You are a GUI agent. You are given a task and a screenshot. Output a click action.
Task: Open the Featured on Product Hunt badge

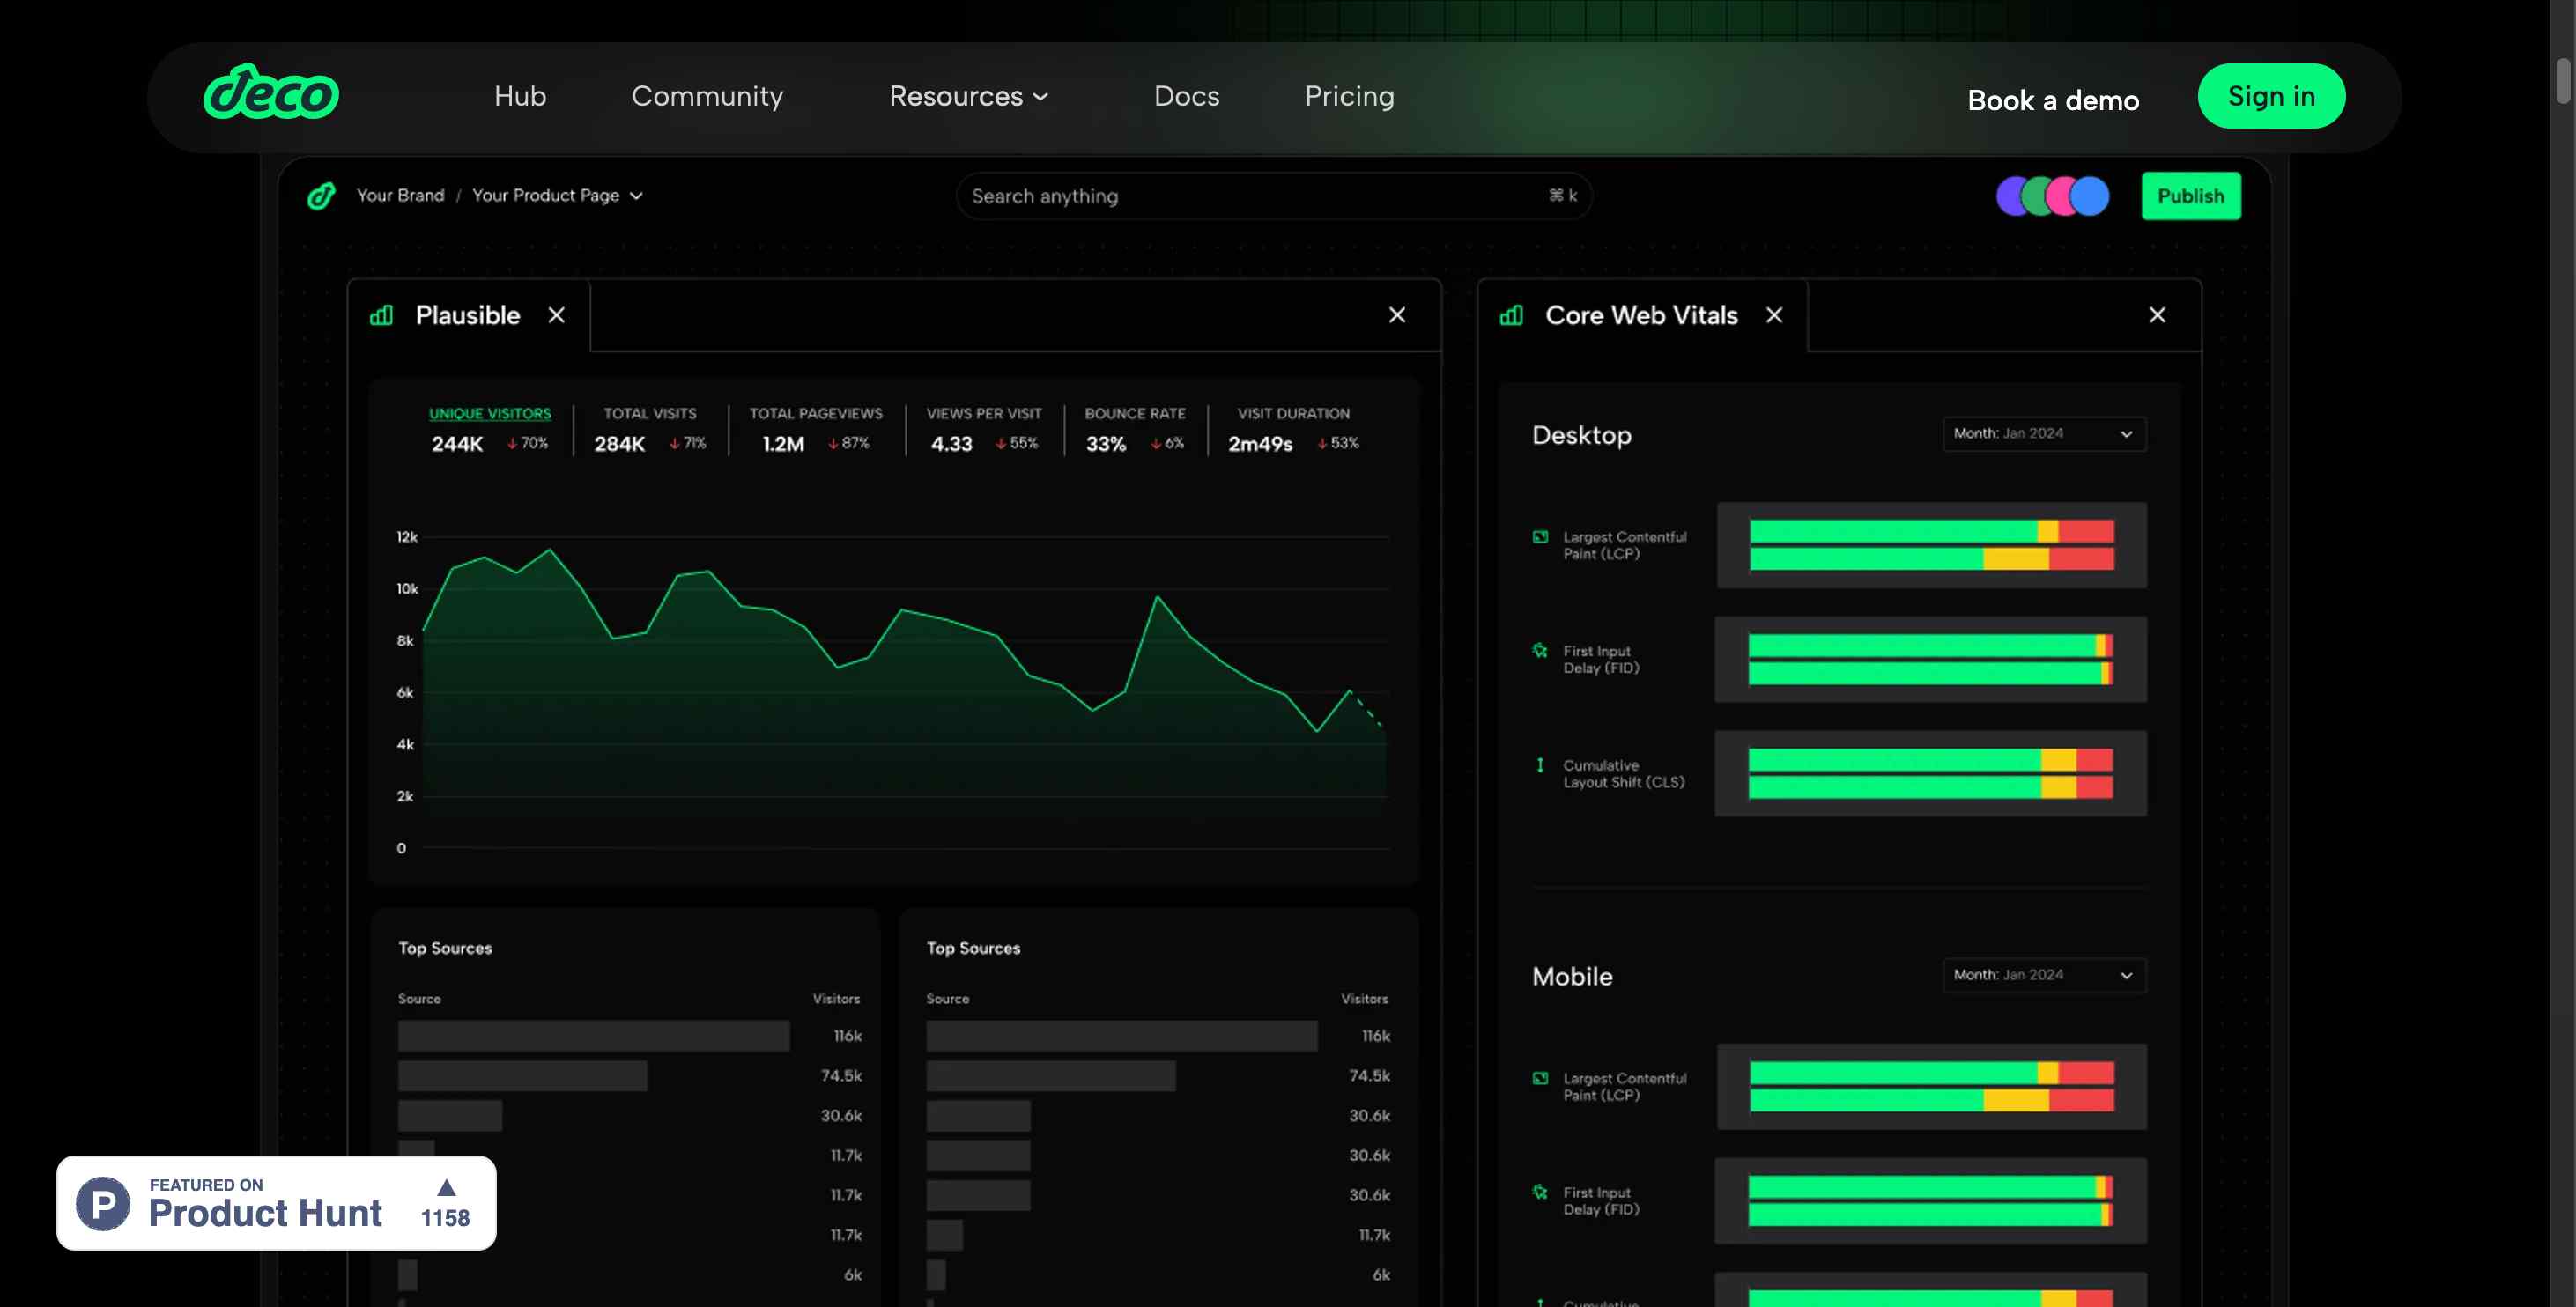coord(276,1203)
